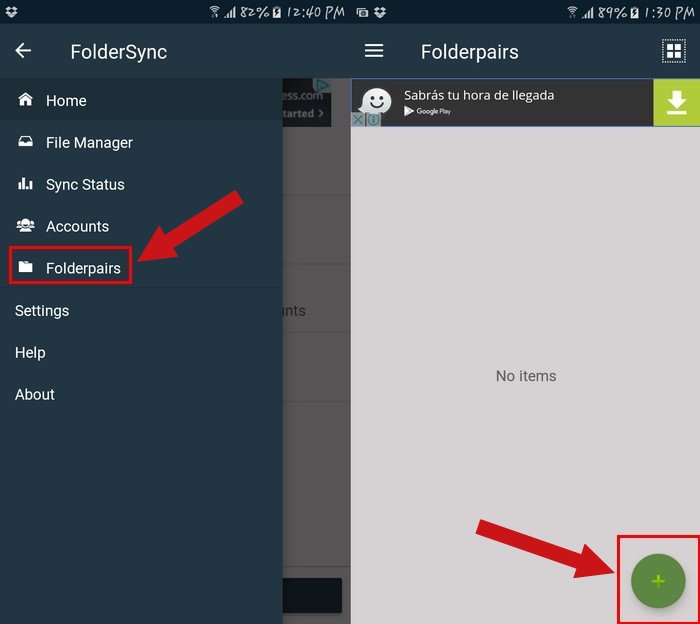Image resolution: width=700 pixels, height=624 pixels.
Task: Close the ad with the X icon
Action: click(358, 120)
